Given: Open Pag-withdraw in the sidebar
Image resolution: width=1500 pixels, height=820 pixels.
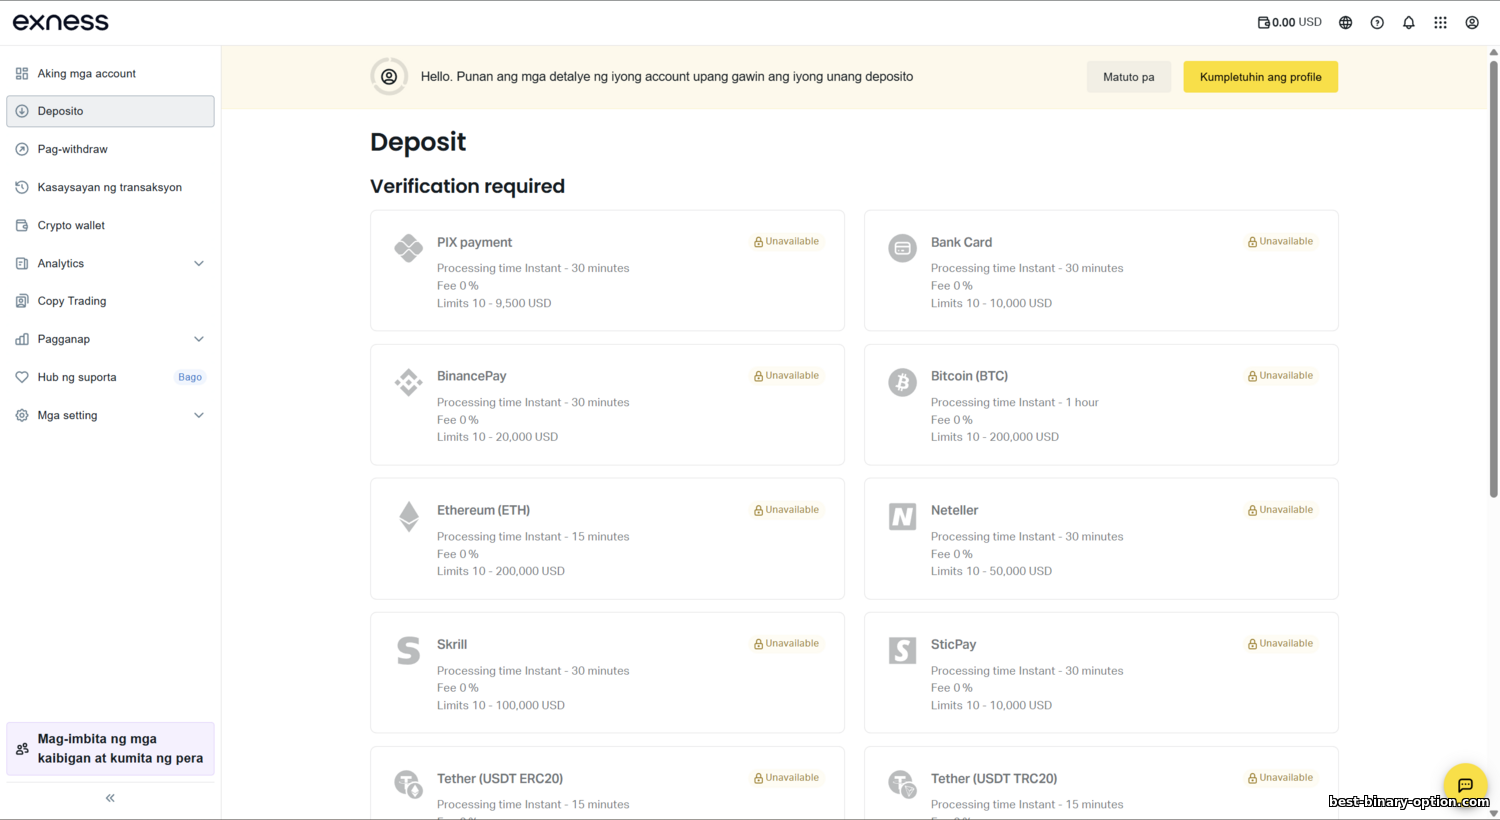Looking at the screenshot, I should tap(72, 149).
